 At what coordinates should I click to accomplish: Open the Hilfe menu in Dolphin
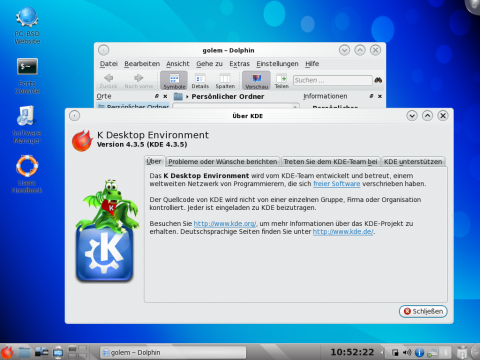pyautogui.click(x=312, y=64)
